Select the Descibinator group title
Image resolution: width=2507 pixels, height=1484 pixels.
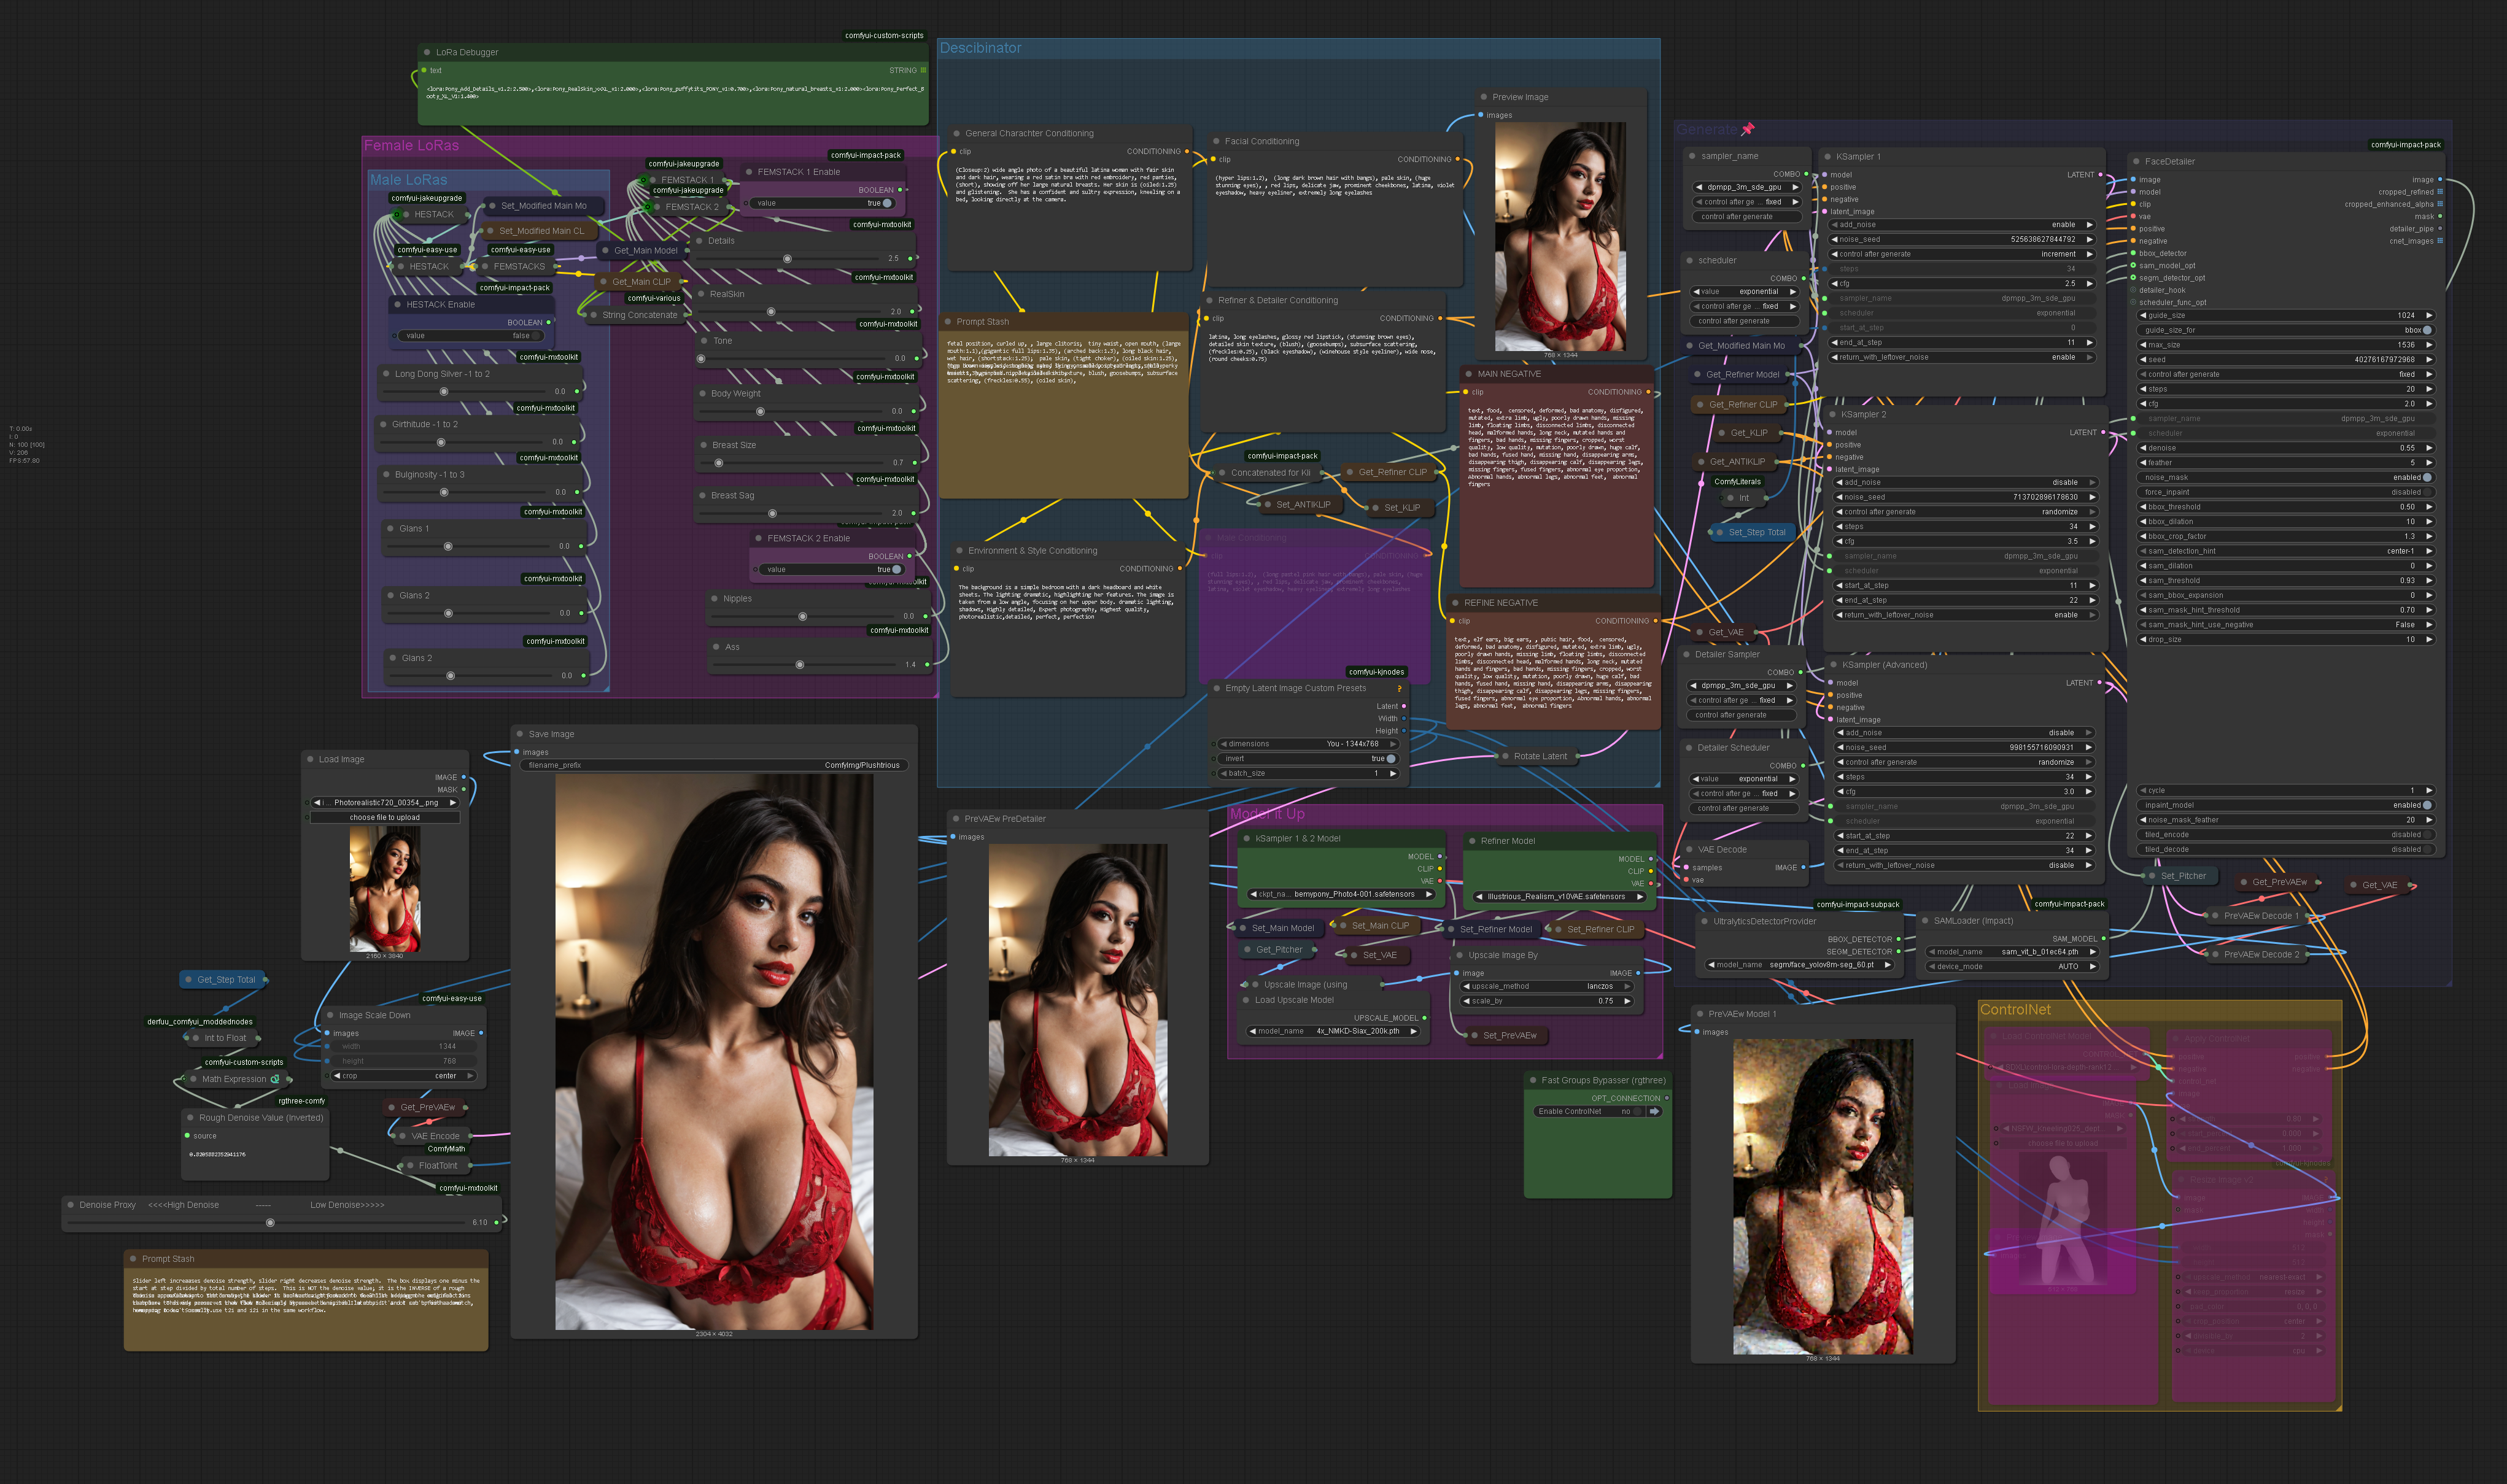tap(980, 48)
